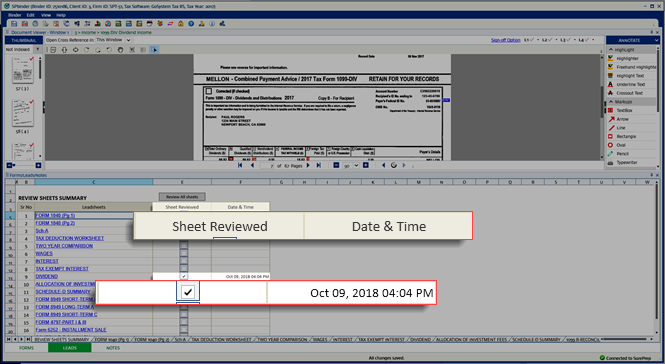The image size is (665, 364).
Task: Open the FORM 1040 (Pg 2) leadsheet link
Action: pyautogui.click(x=55, y=223)
